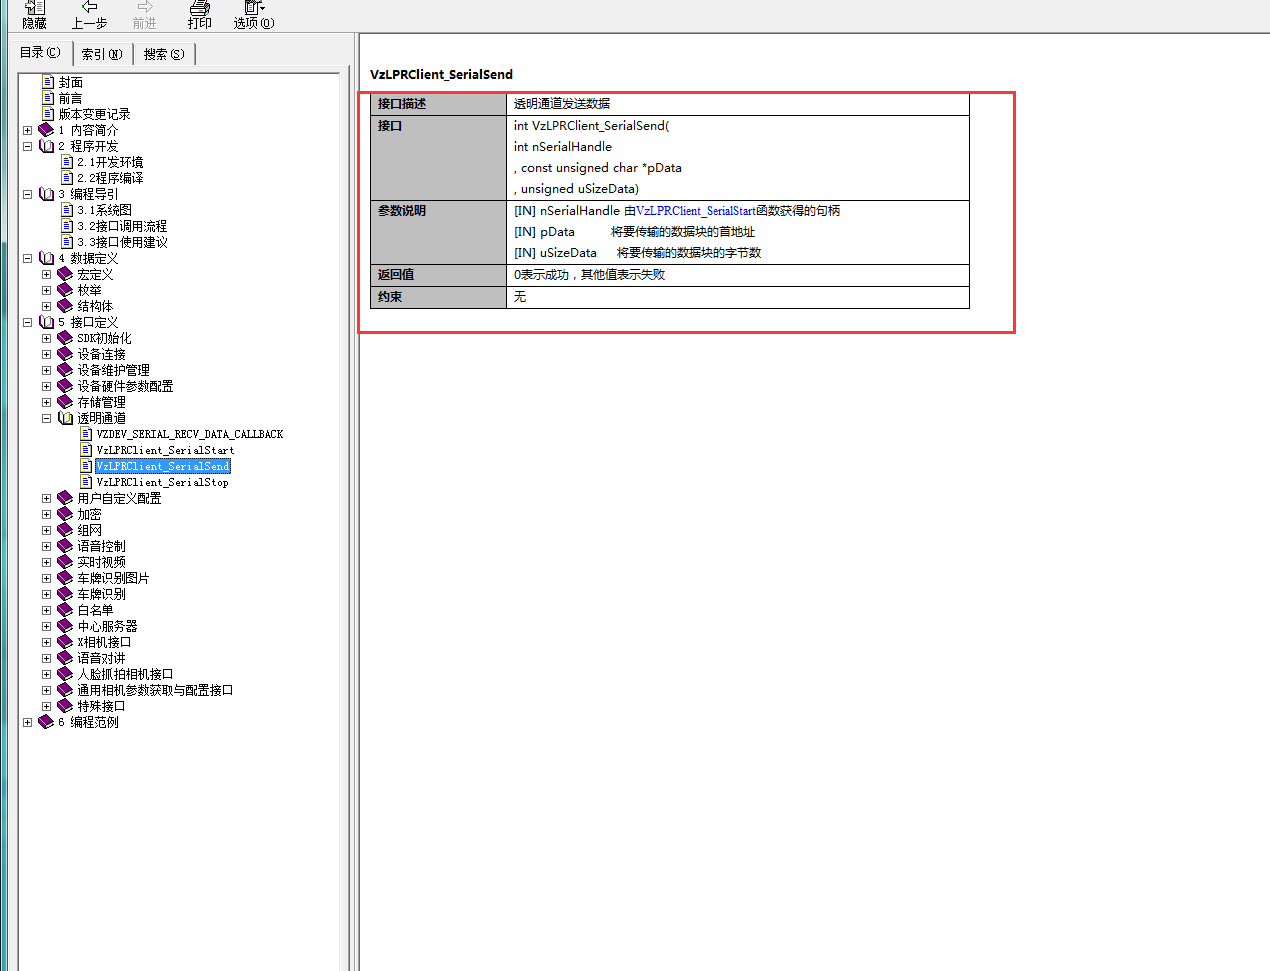Switch to the 搜索(S) tab

pos(163,54)
